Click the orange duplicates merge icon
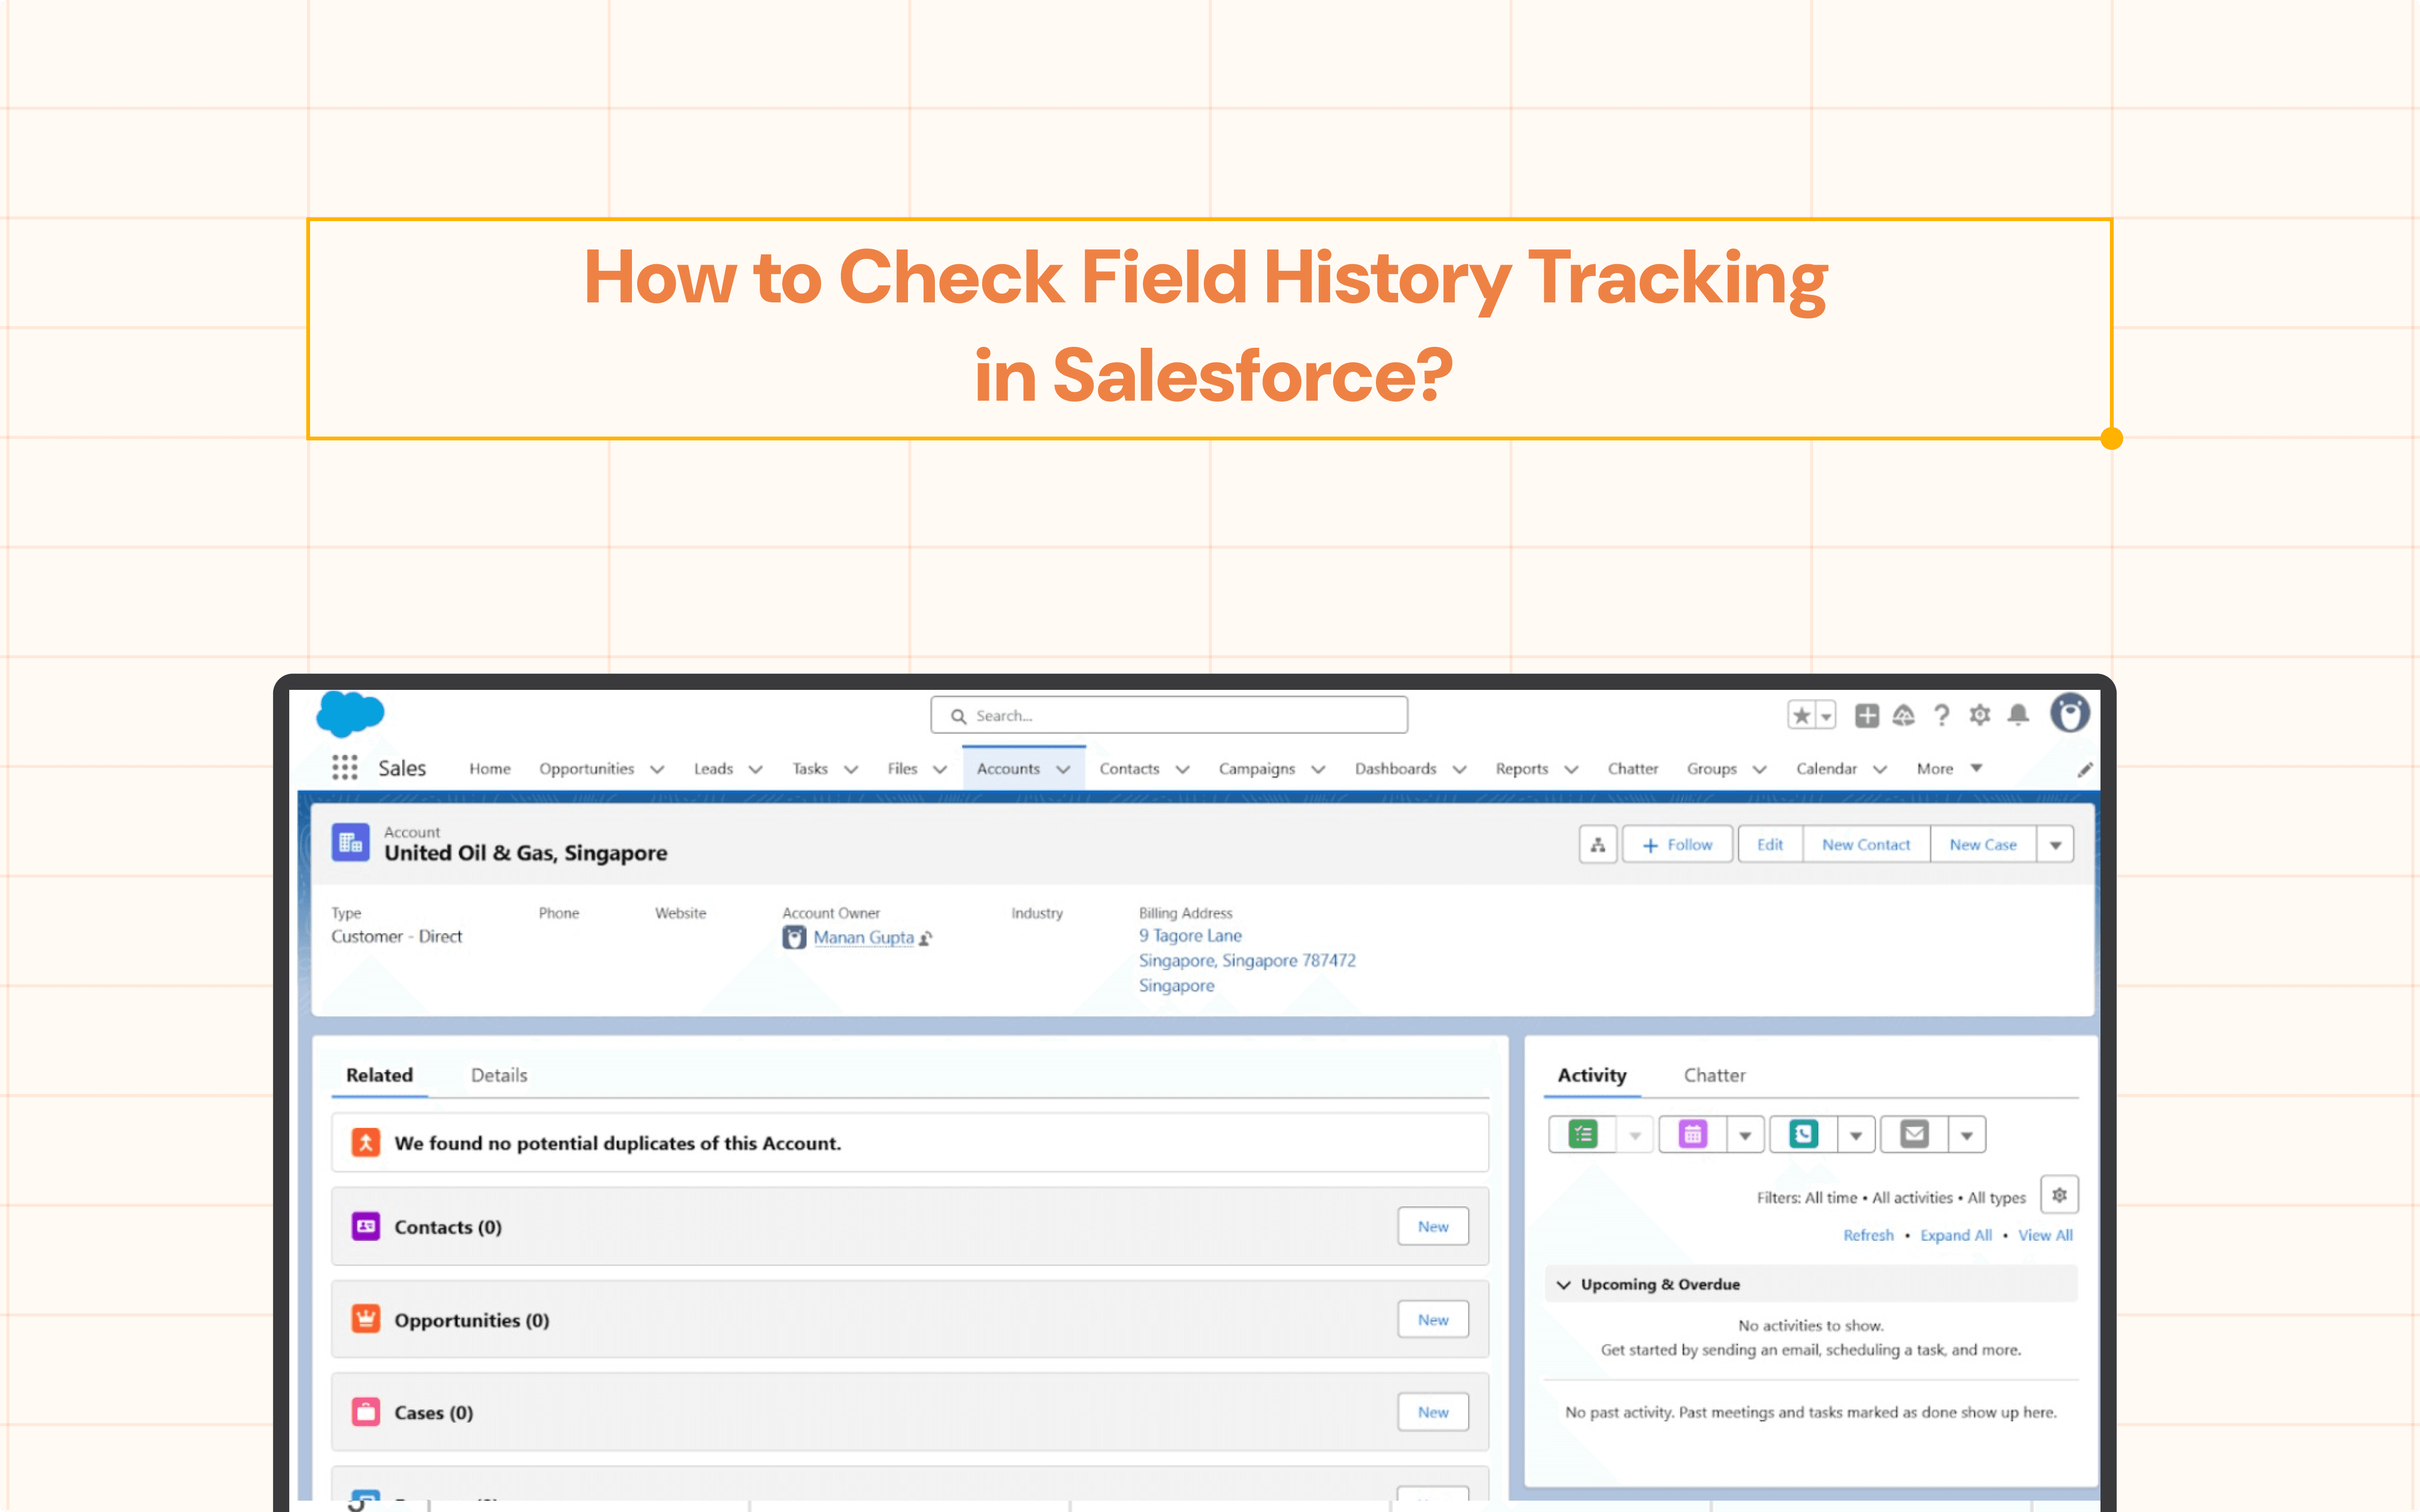Viewport: 2420px width, 1512px height. click(x=366, y=1142)
